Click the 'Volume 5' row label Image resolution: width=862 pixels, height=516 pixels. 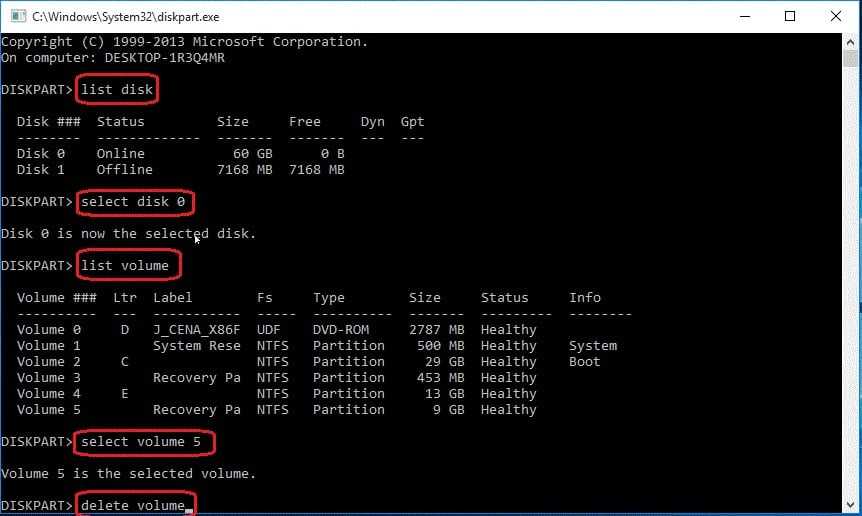point(48,409)
